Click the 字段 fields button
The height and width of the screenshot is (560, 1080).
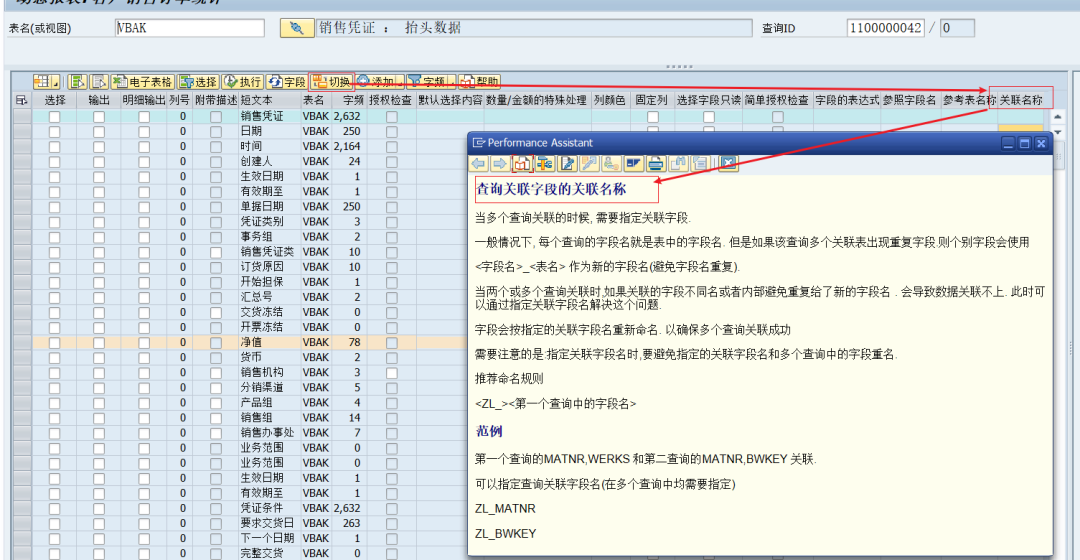pyautogui.click(x=287, y=82)
